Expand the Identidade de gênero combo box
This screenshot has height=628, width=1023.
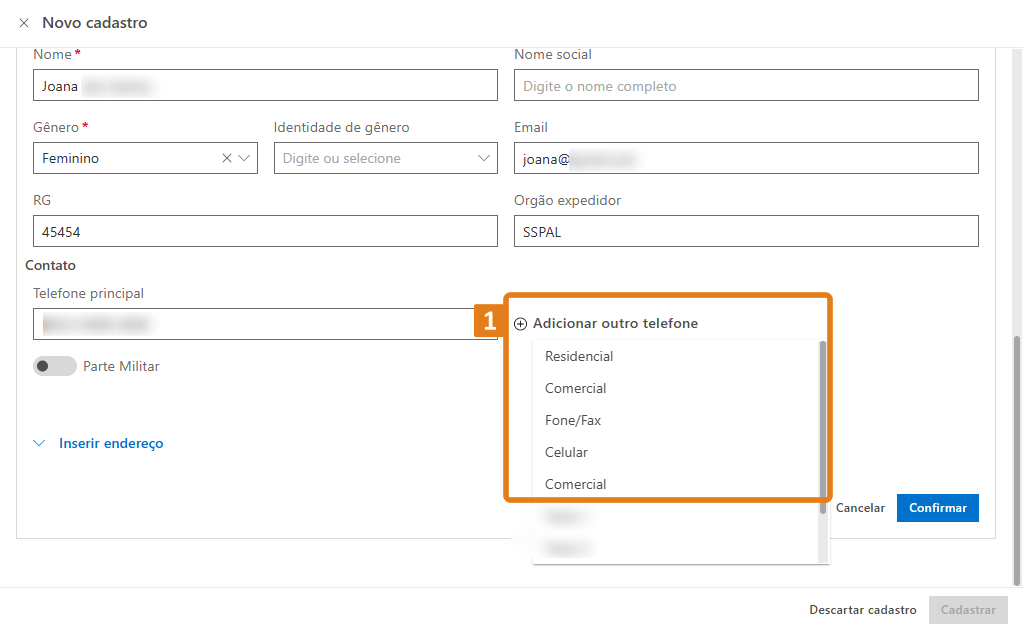(484, 158)
